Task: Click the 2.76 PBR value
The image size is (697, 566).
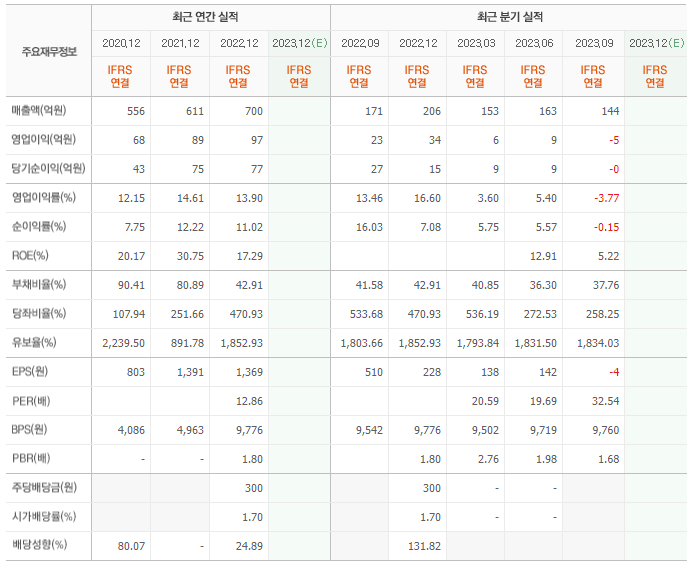Action: point(488,459)
